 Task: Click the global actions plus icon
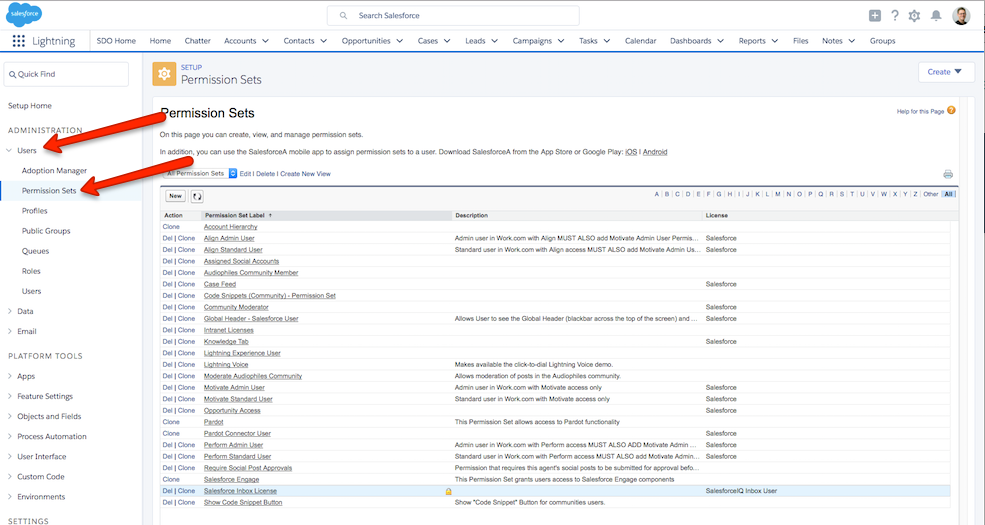(x=874, y=16)
